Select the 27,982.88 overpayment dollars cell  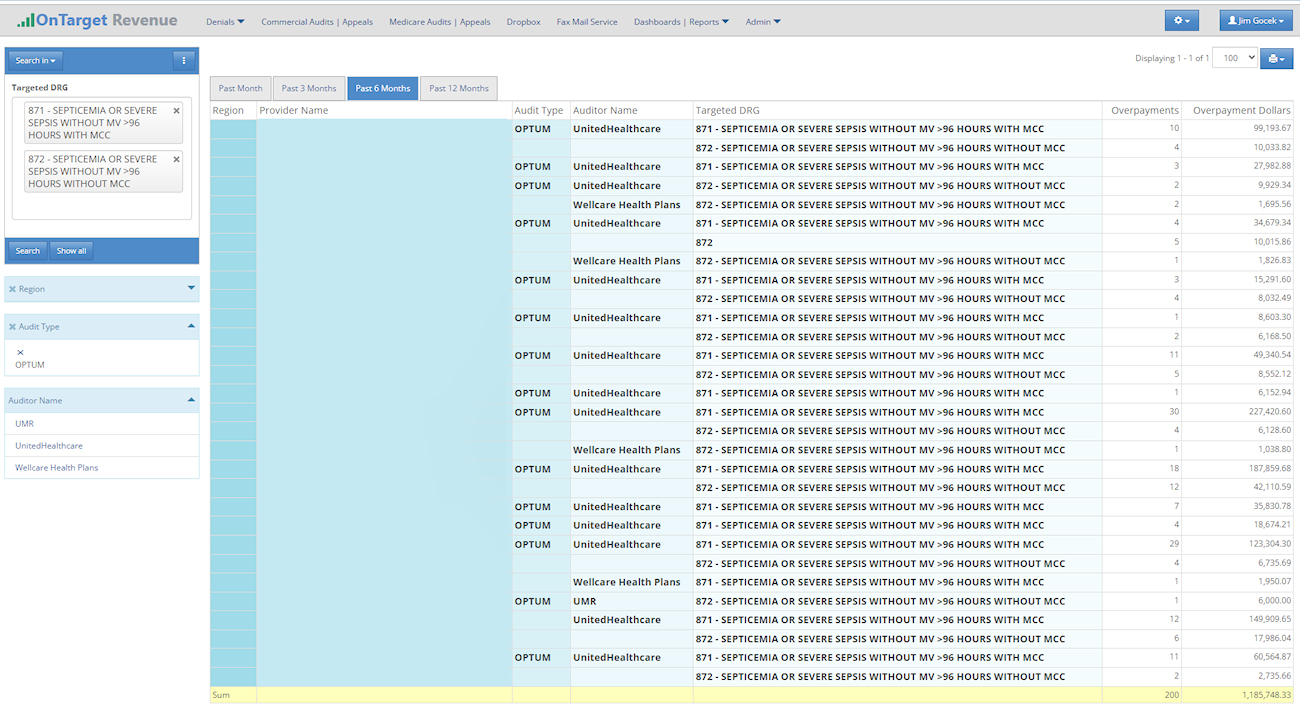[1238, 166]
